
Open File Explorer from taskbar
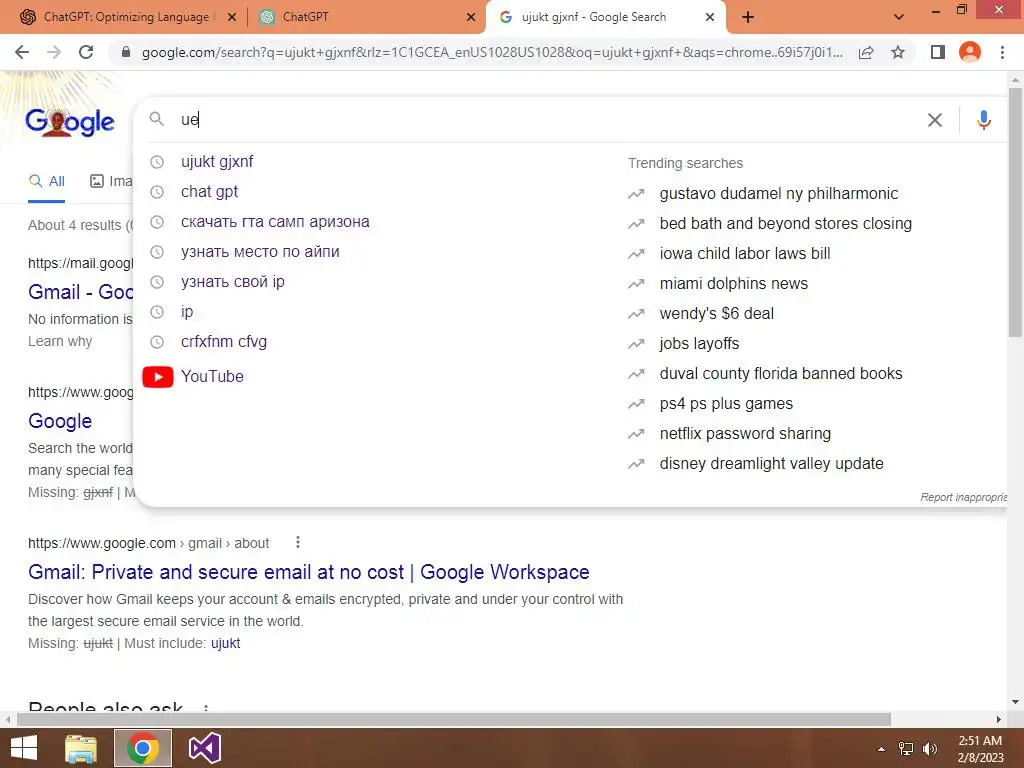pos(81,748)
